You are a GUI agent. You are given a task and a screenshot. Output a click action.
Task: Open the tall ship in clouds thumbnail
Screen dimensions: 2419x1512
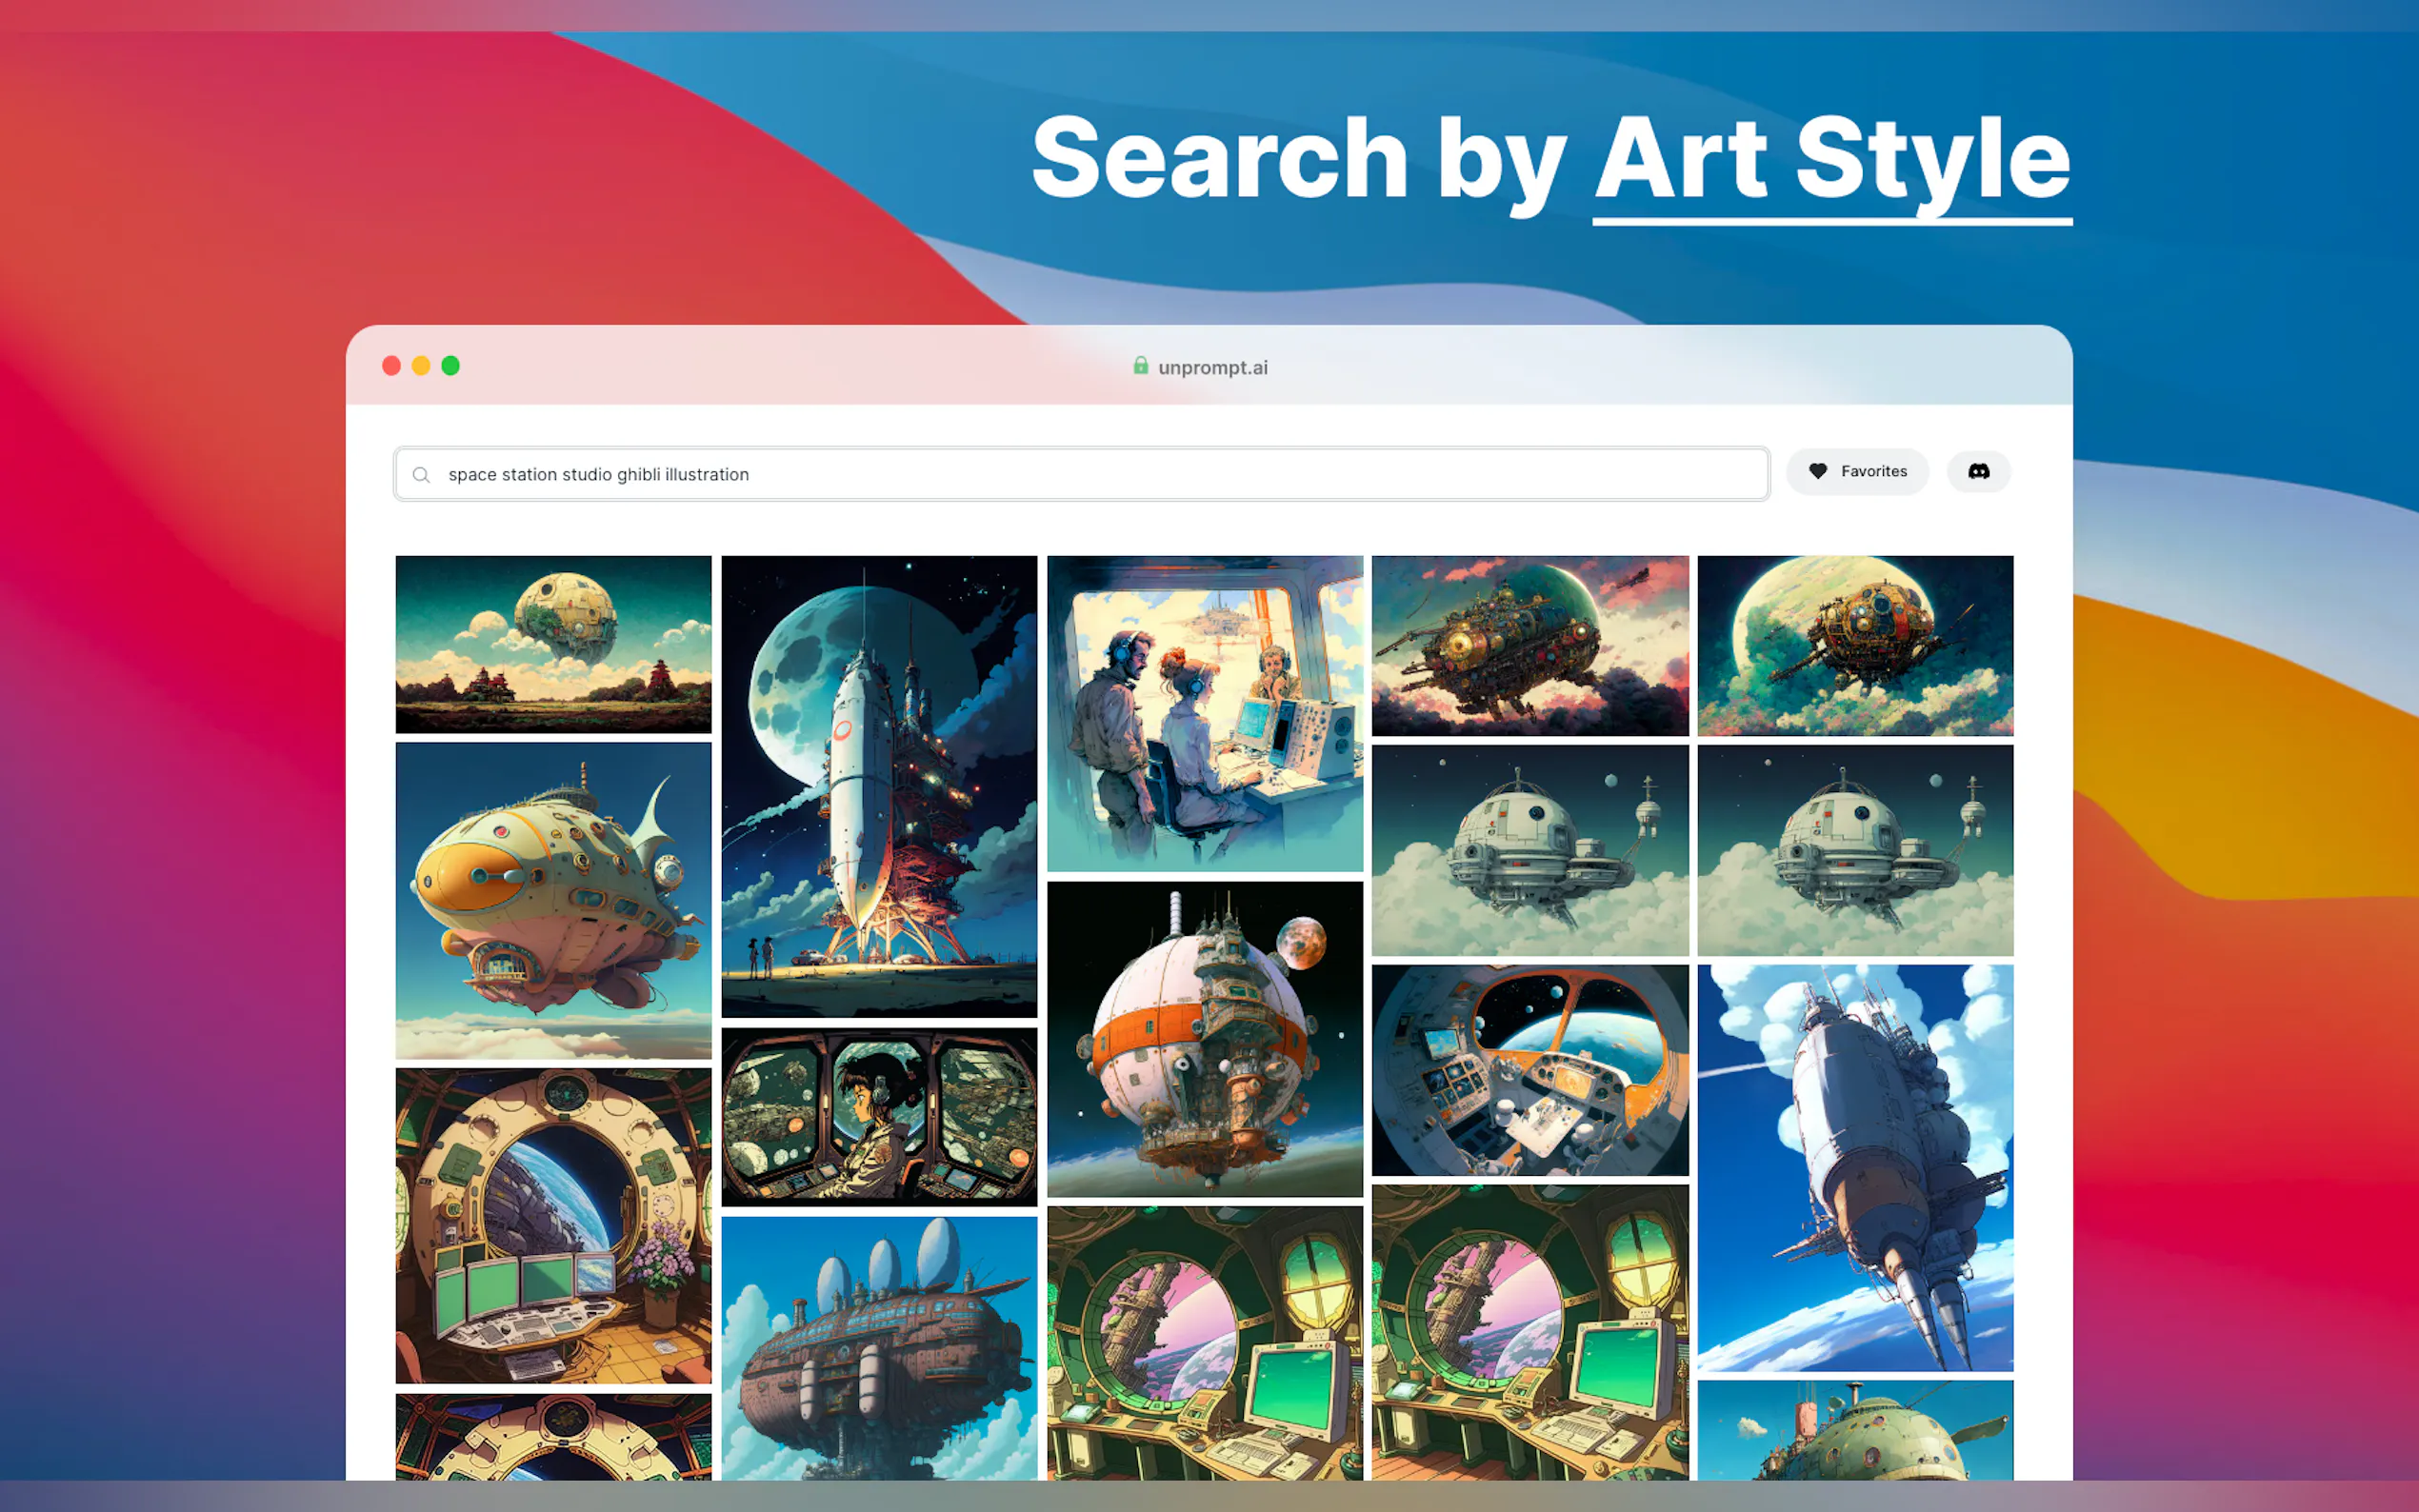[x=1855, y=1167]
